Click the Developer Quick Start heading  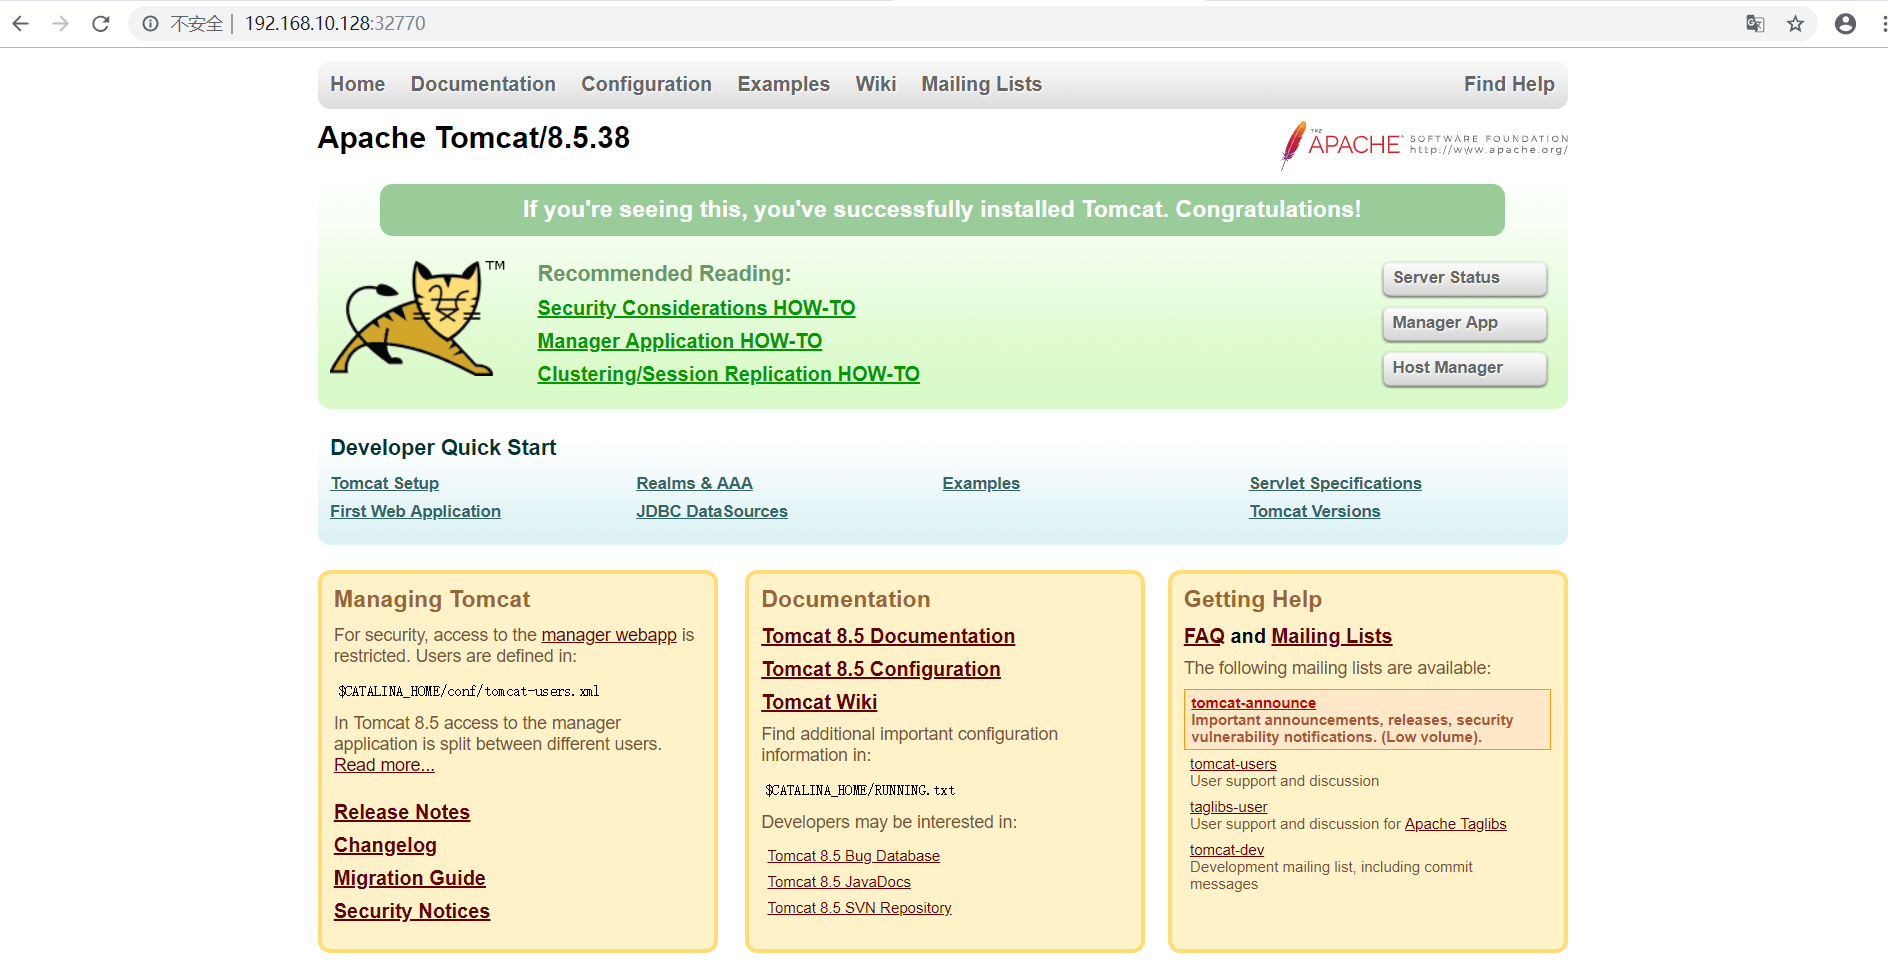tap(443, 448)
